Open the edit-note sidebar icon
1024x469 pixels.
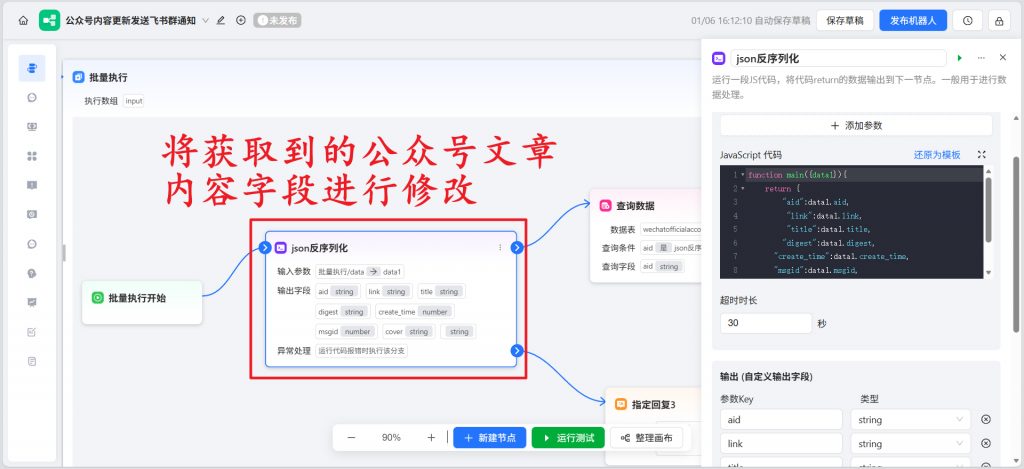(32, 332)
